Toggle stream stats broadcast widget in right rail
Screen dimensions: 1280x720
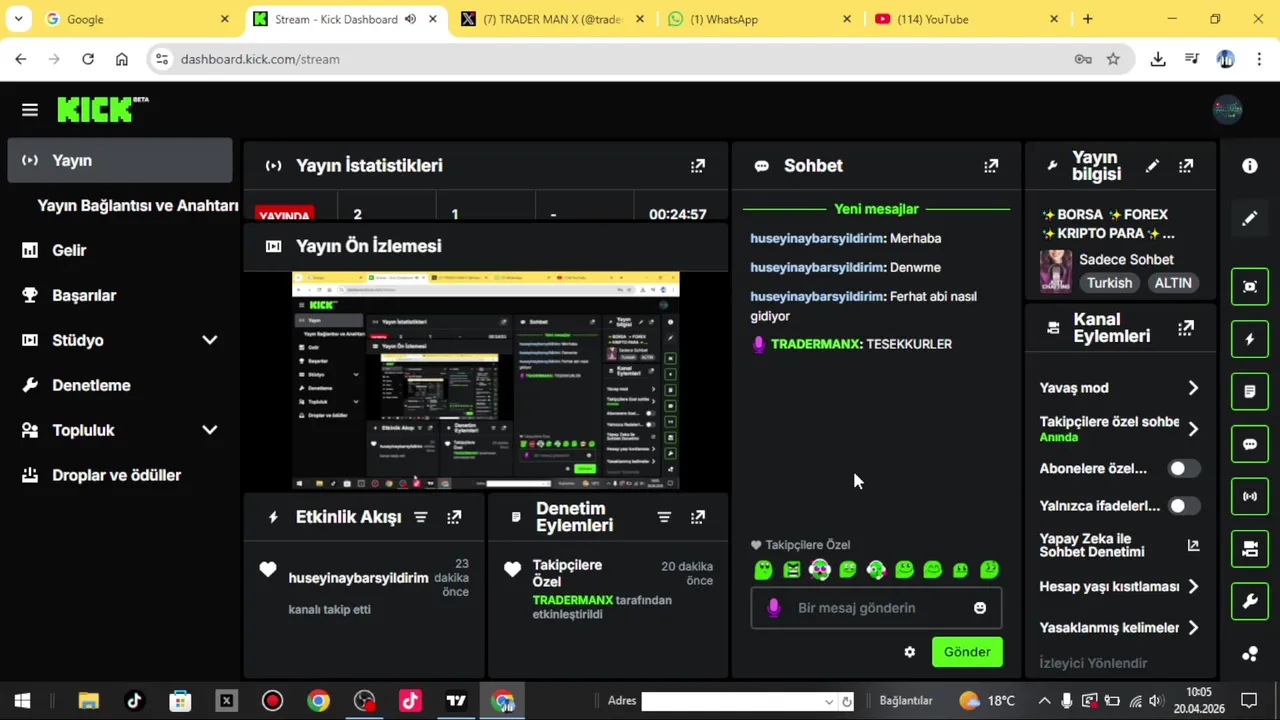tap(1250, 496)
